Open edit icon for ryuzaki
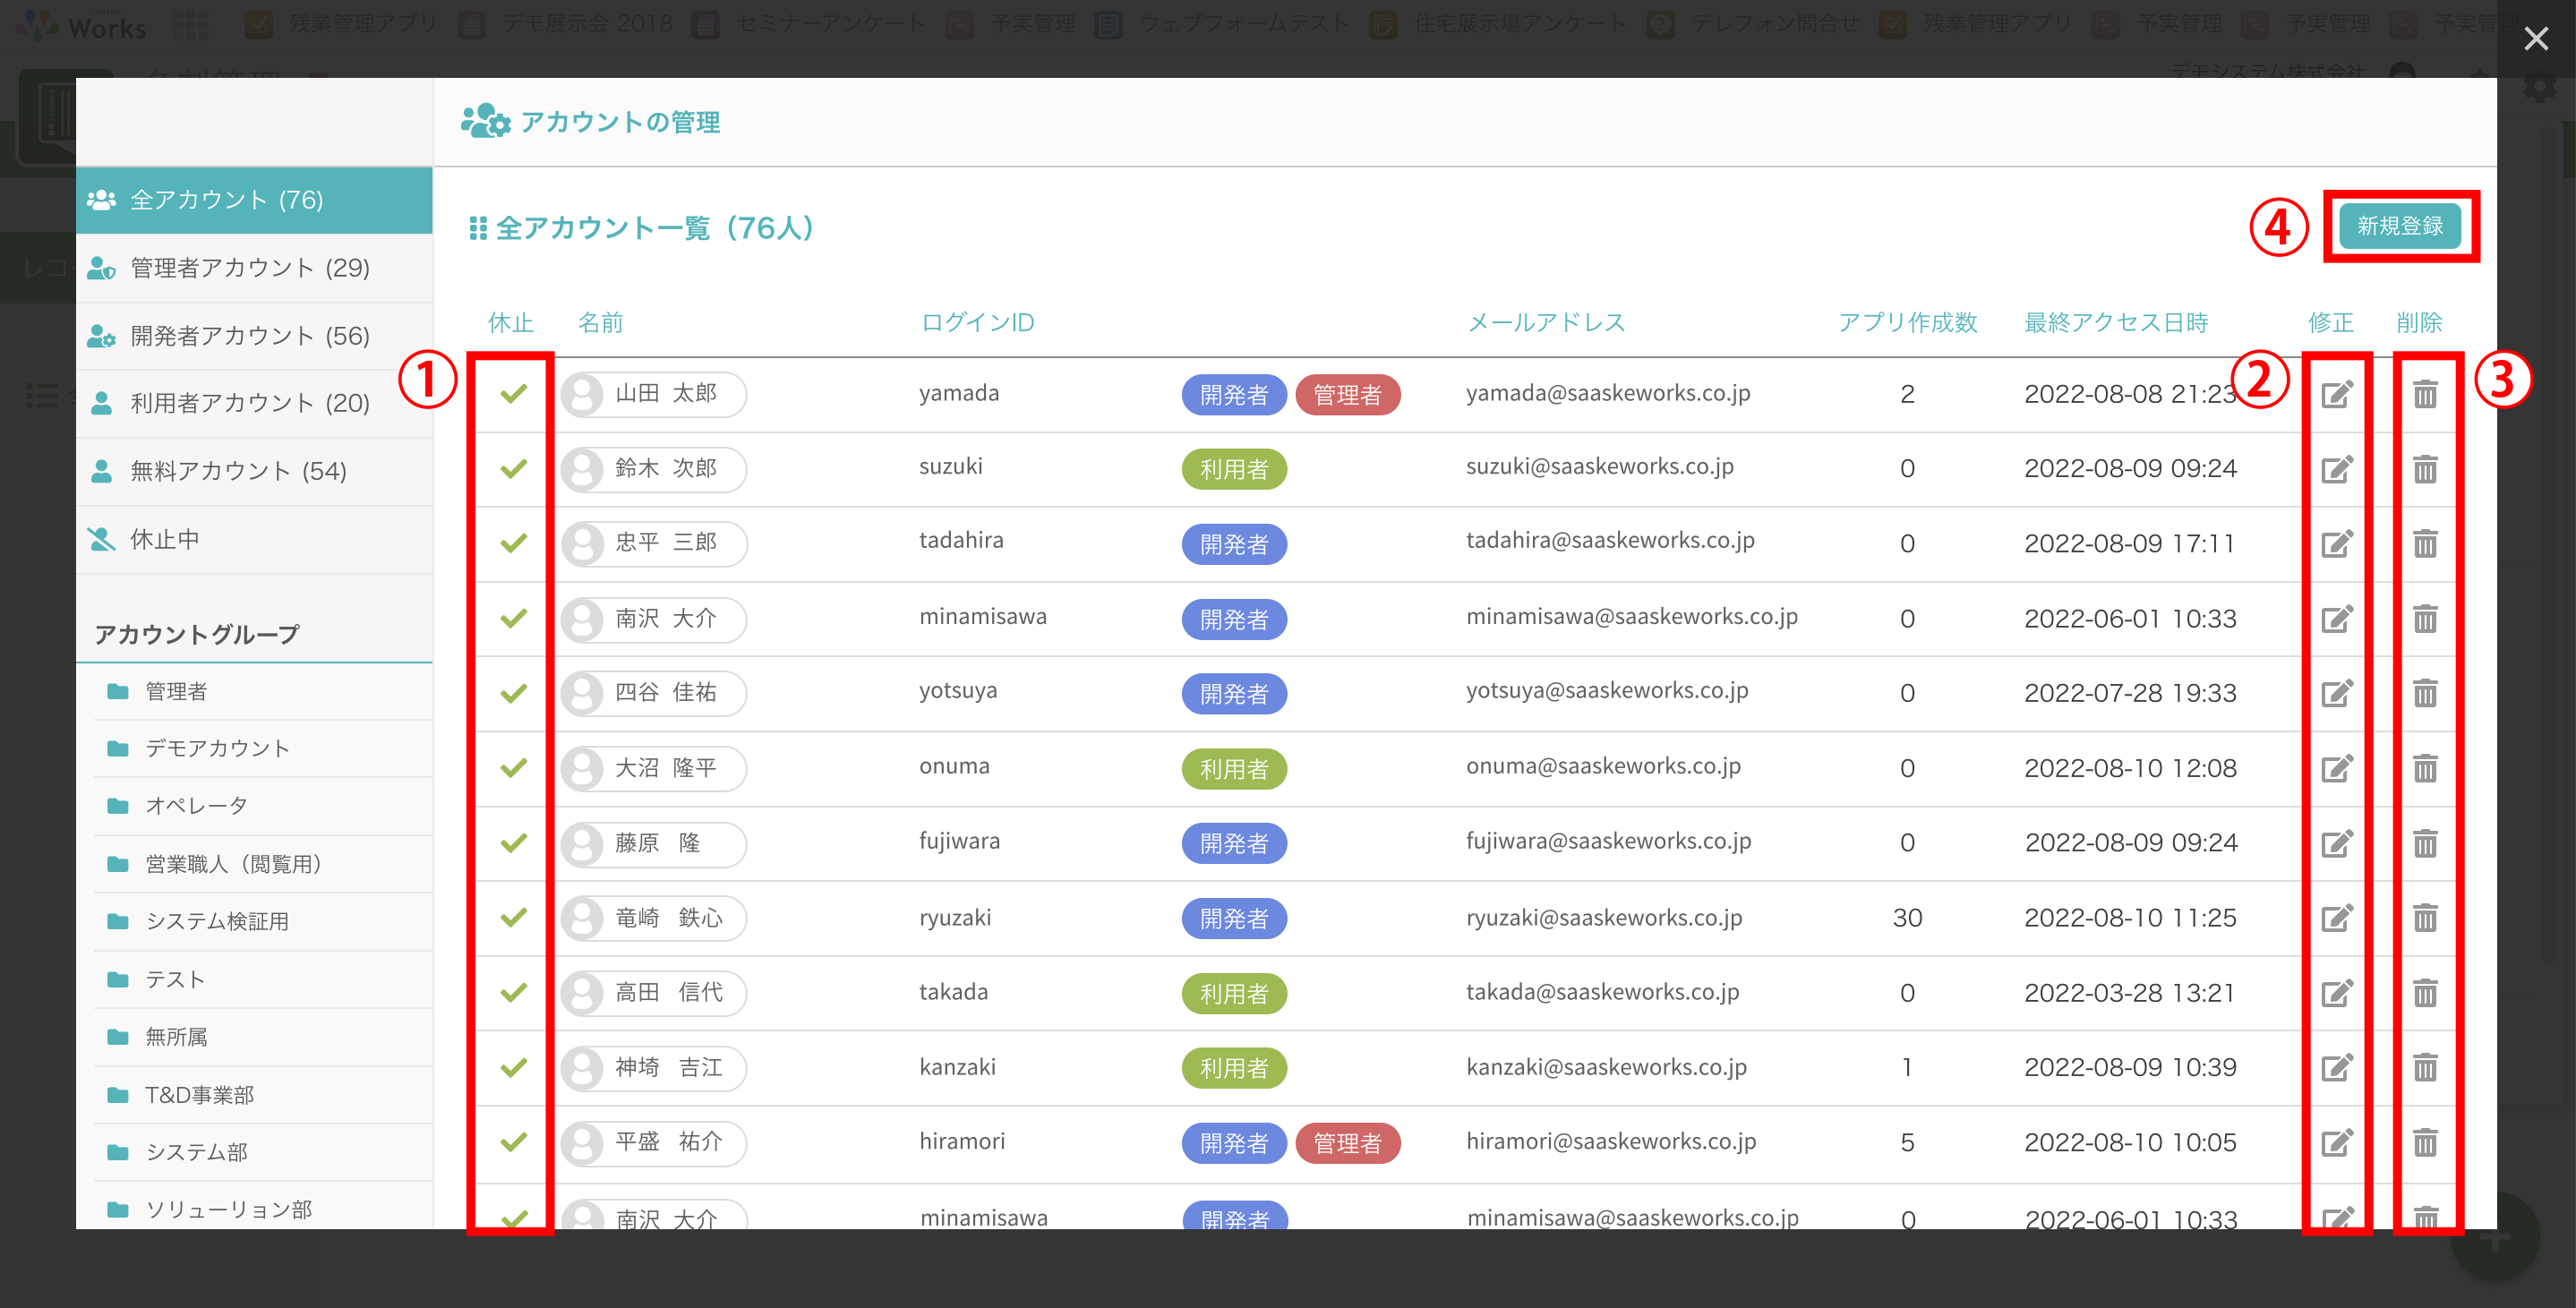Viewport: 2576px width, 1308px height. tap(2336, 918)
